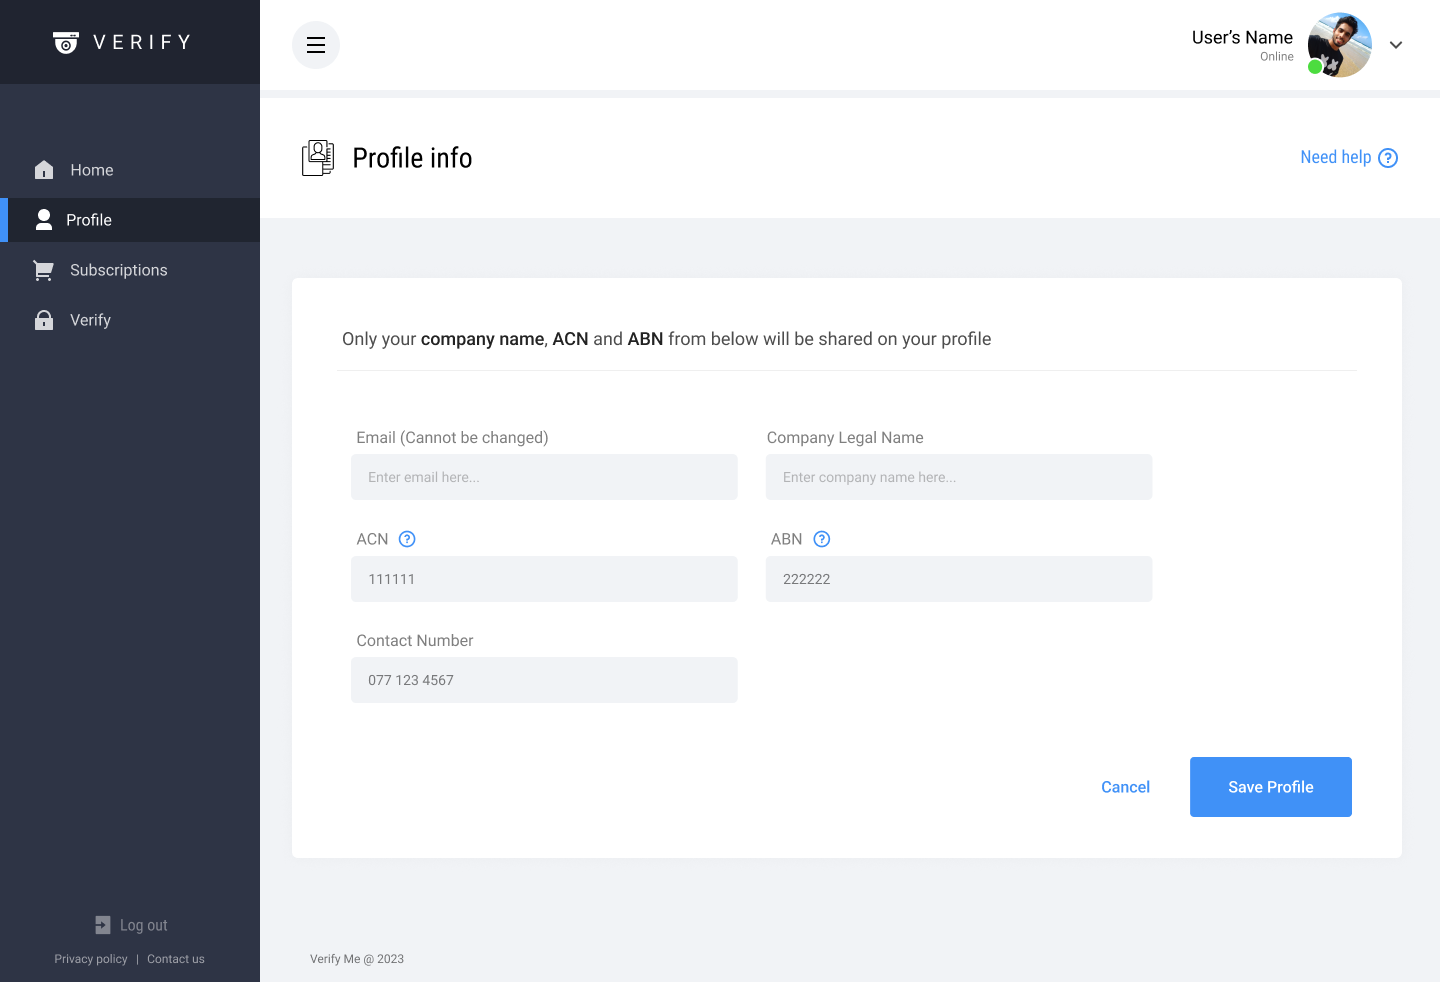Click the Home house icon
Image resolution: width=1440 pixels, height=982 pixels.
point(44,170)
